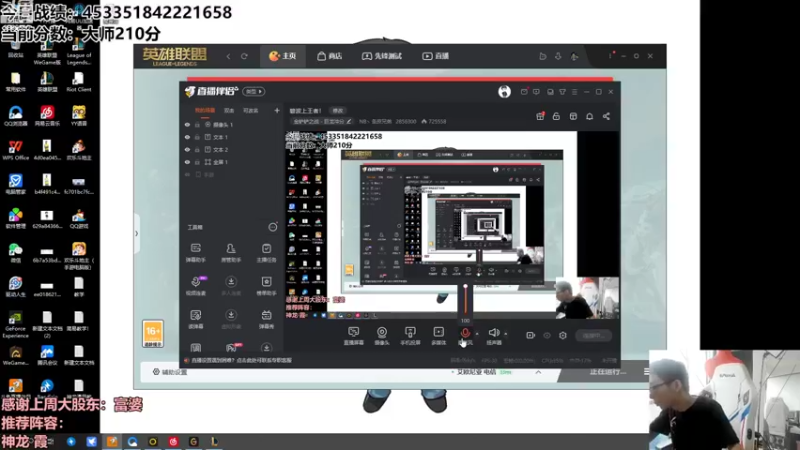Toggle visibility of 摄像头 1 source

pos(187,124)
